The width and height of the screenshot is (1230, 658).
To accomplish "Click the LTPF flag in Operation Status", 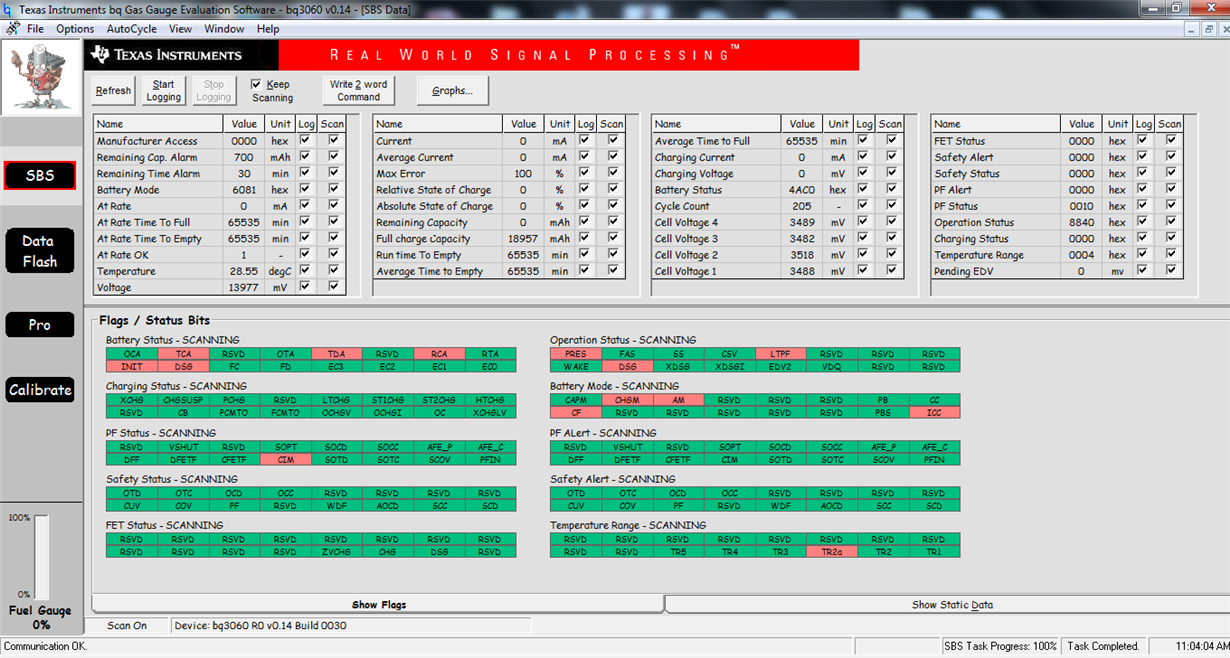I will tap(781, 354).
